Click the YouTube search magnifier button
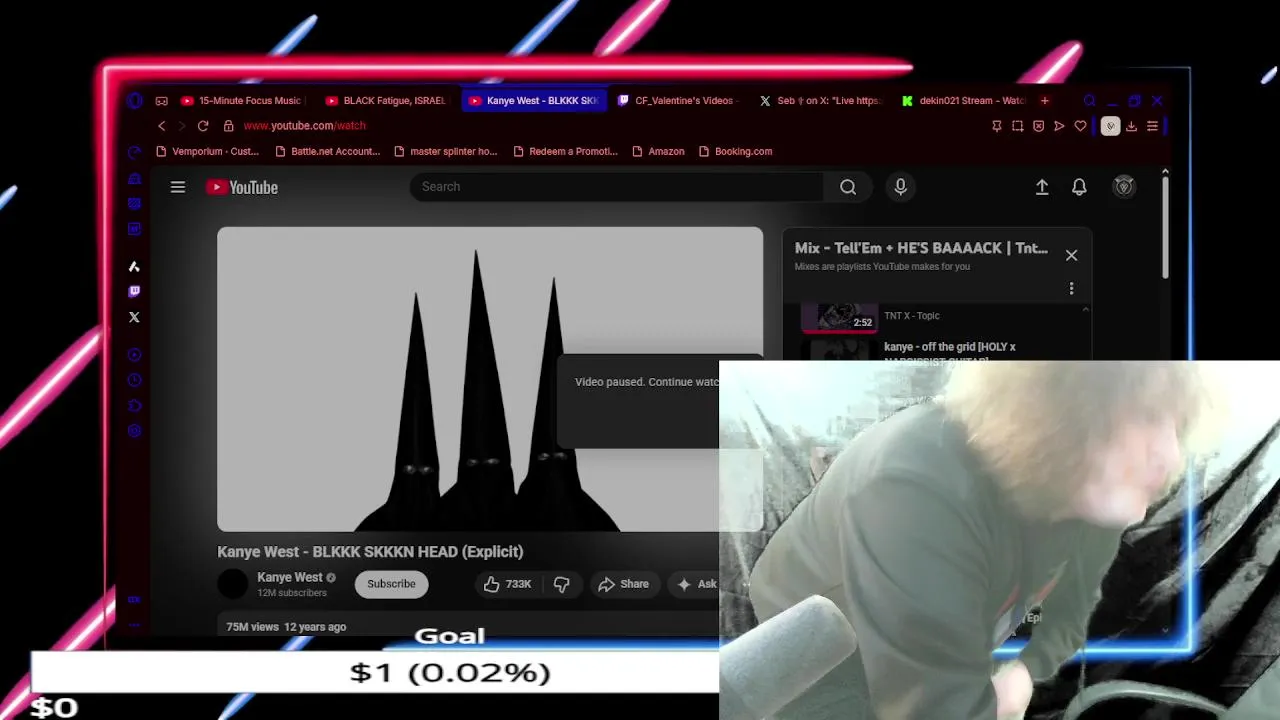The height and width of the screenshot is (720, 1280). (x=848, y=187)
